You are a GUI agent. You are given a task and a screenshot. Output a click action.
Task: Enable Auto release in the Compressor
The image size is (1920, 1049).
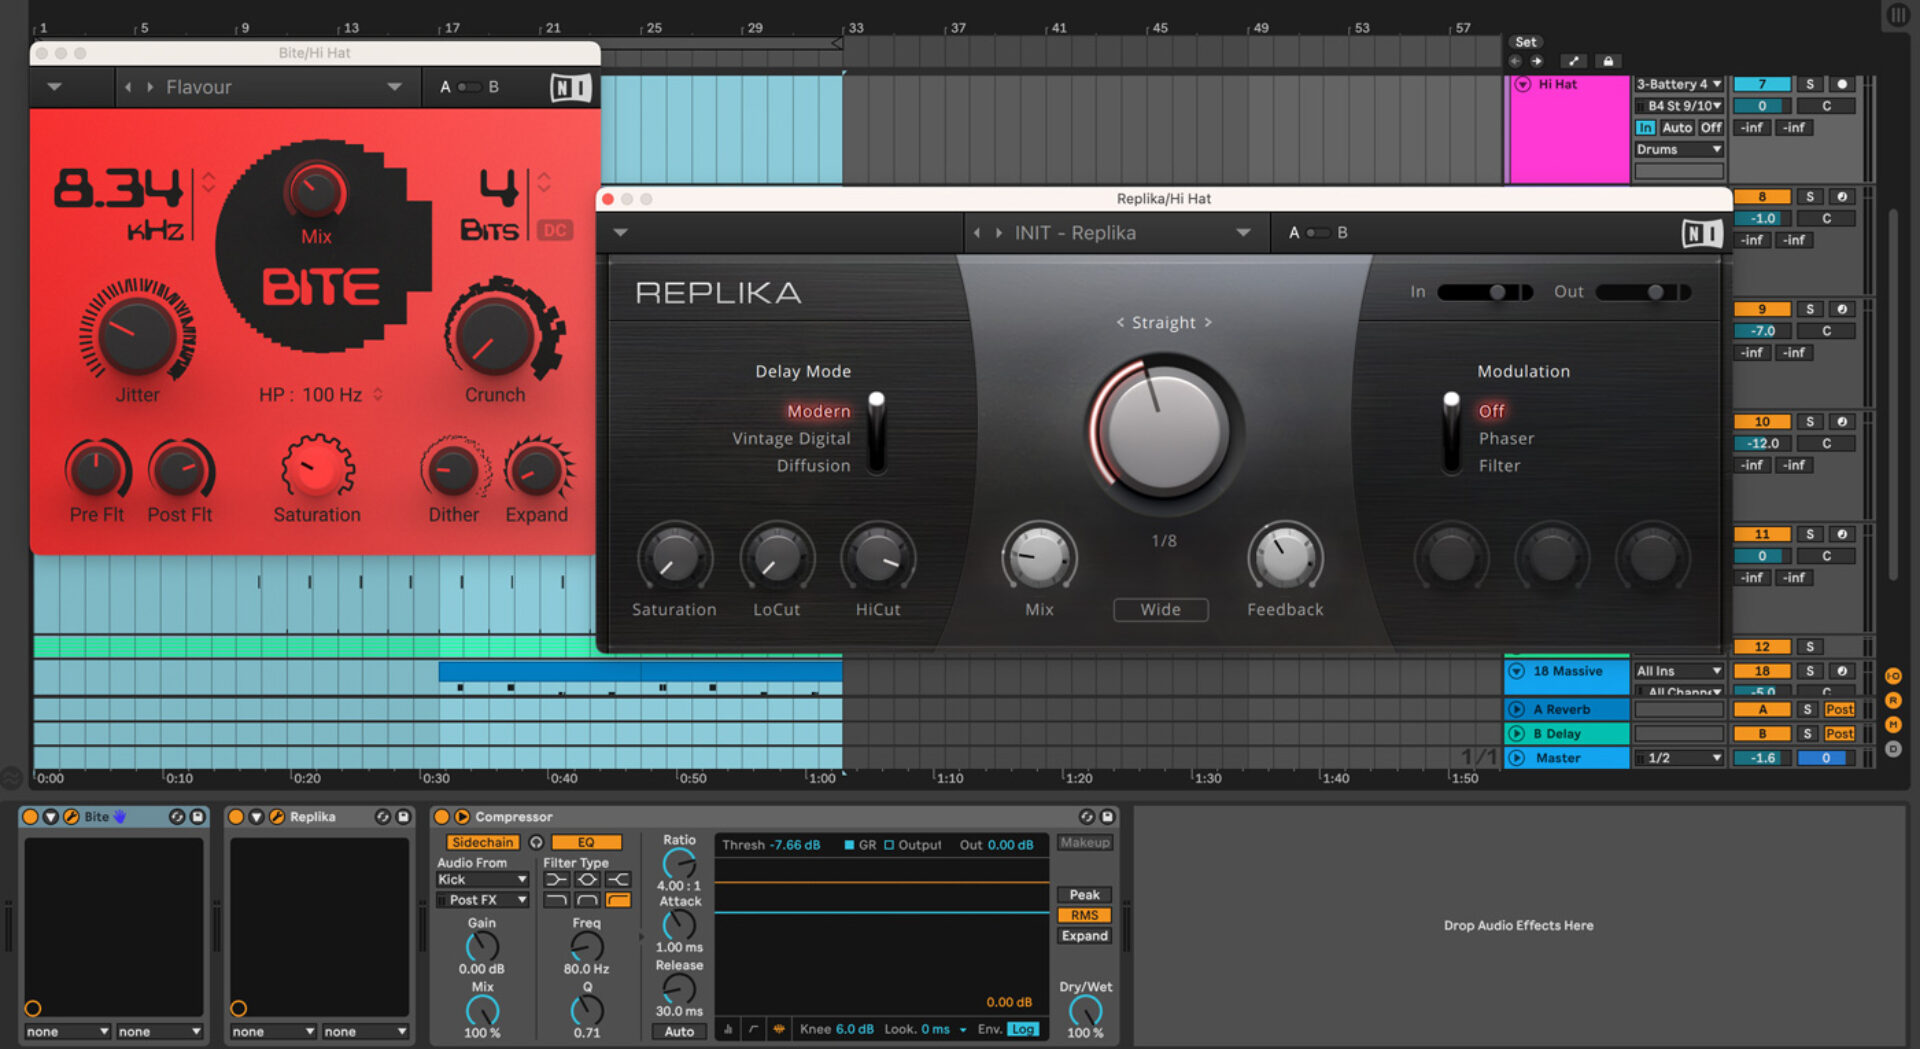679,1031
